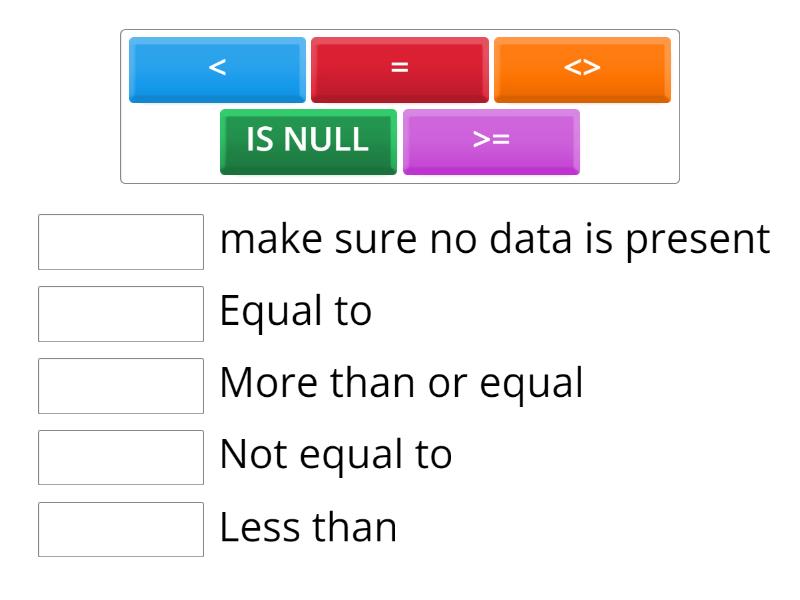The width and height of the screenshot is (800, 600).
Task: Click the 'make sure no data is present' text
Action: pyautogui.click(x=495, y=240)
